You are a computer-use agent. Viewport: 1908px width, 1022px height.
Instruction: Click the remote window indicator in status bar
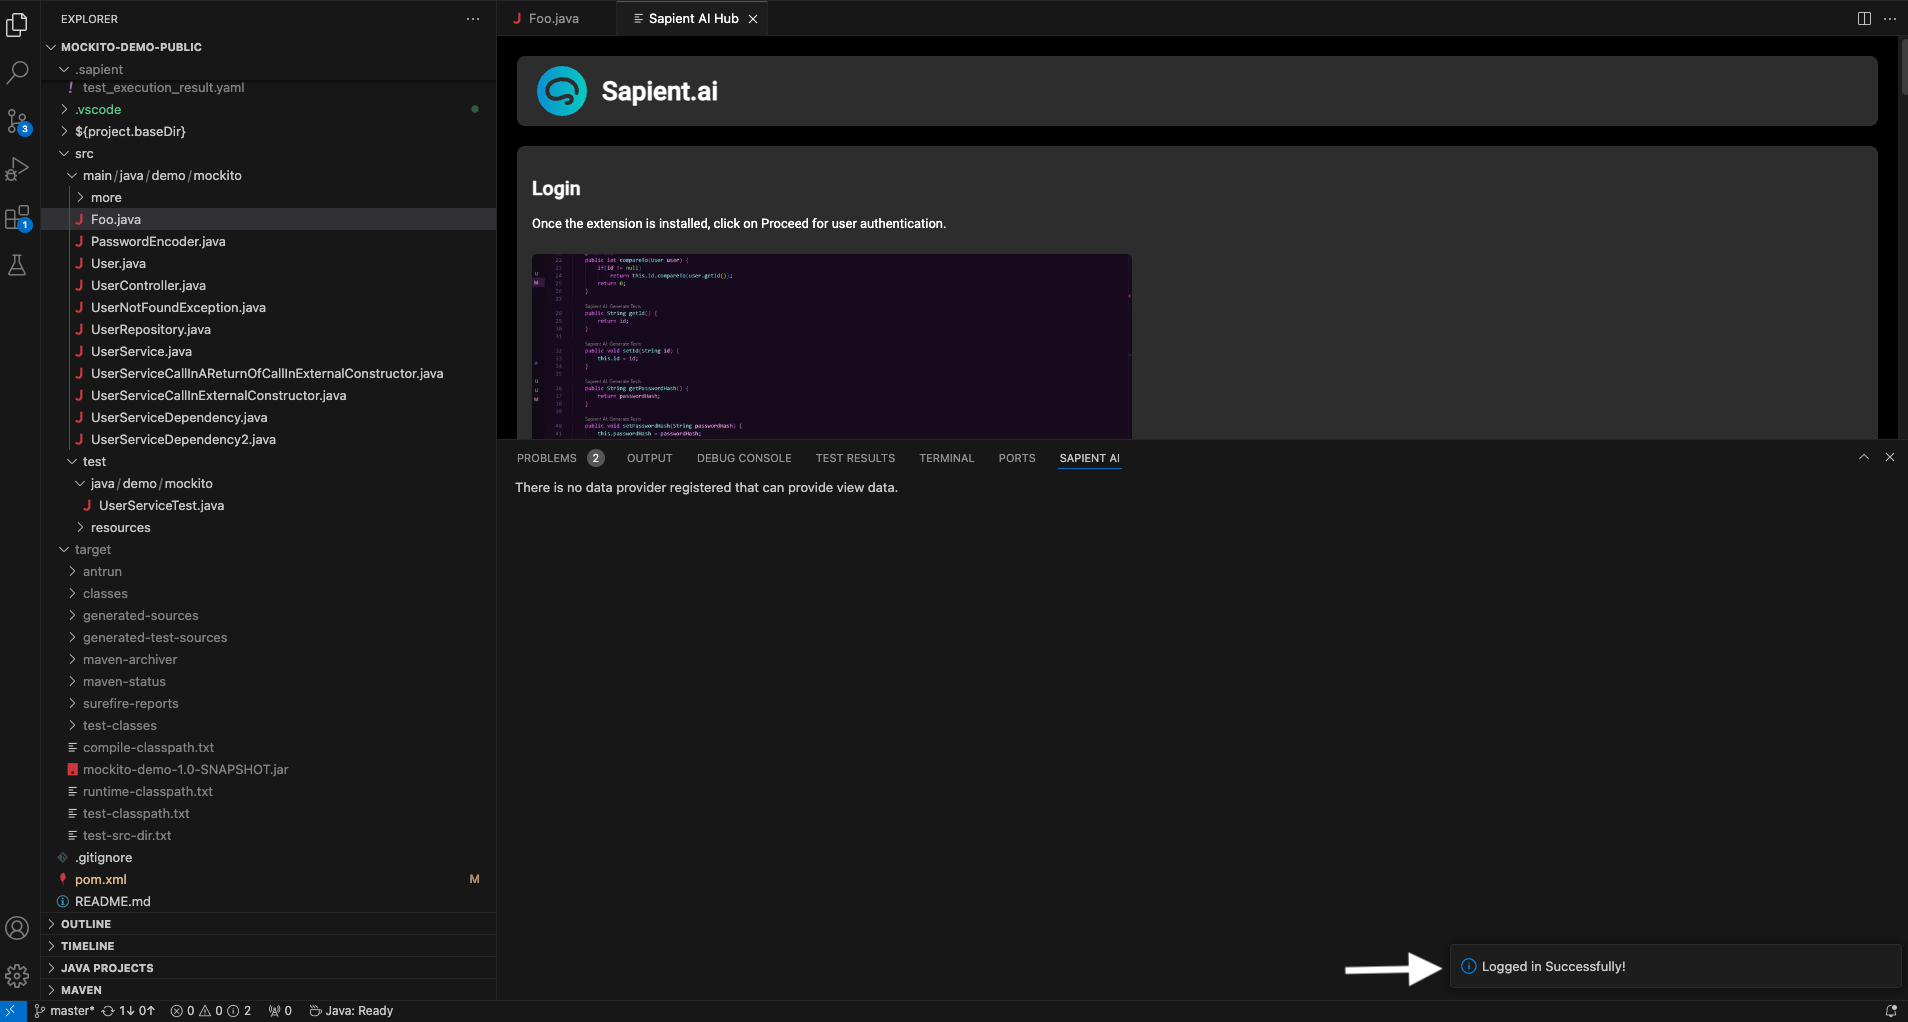[x=13, y=1011]
